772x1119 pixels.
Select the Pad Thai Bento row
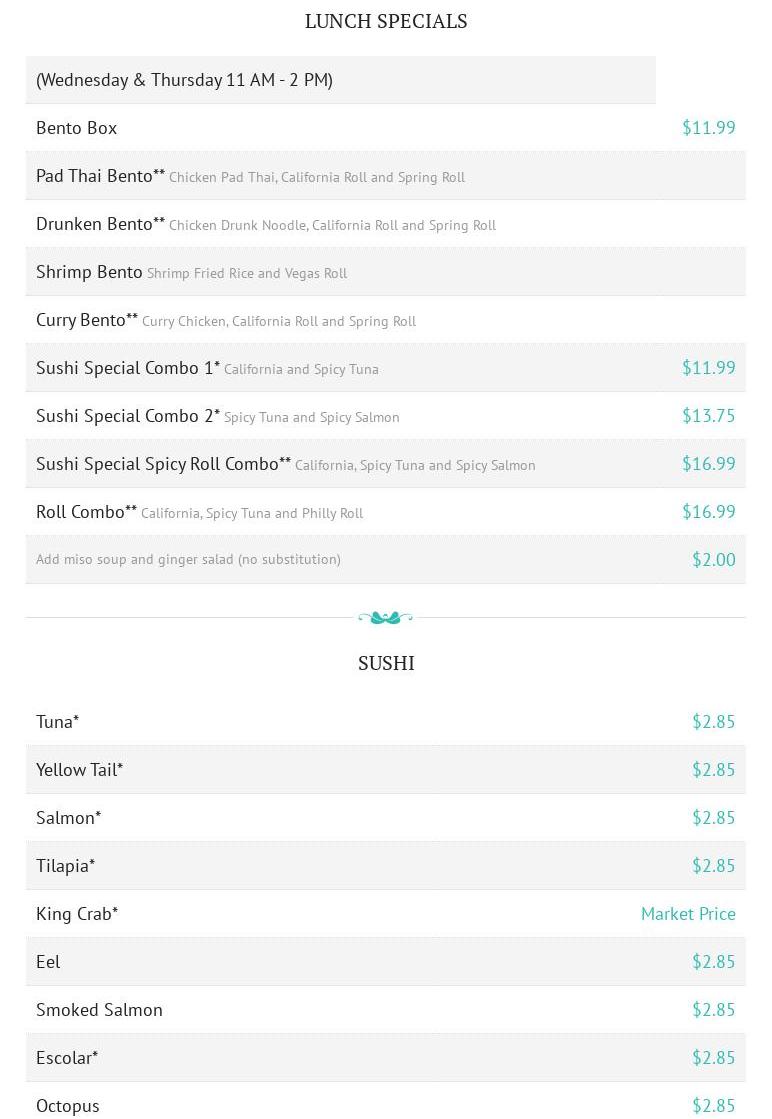click(x=385, y=176)
